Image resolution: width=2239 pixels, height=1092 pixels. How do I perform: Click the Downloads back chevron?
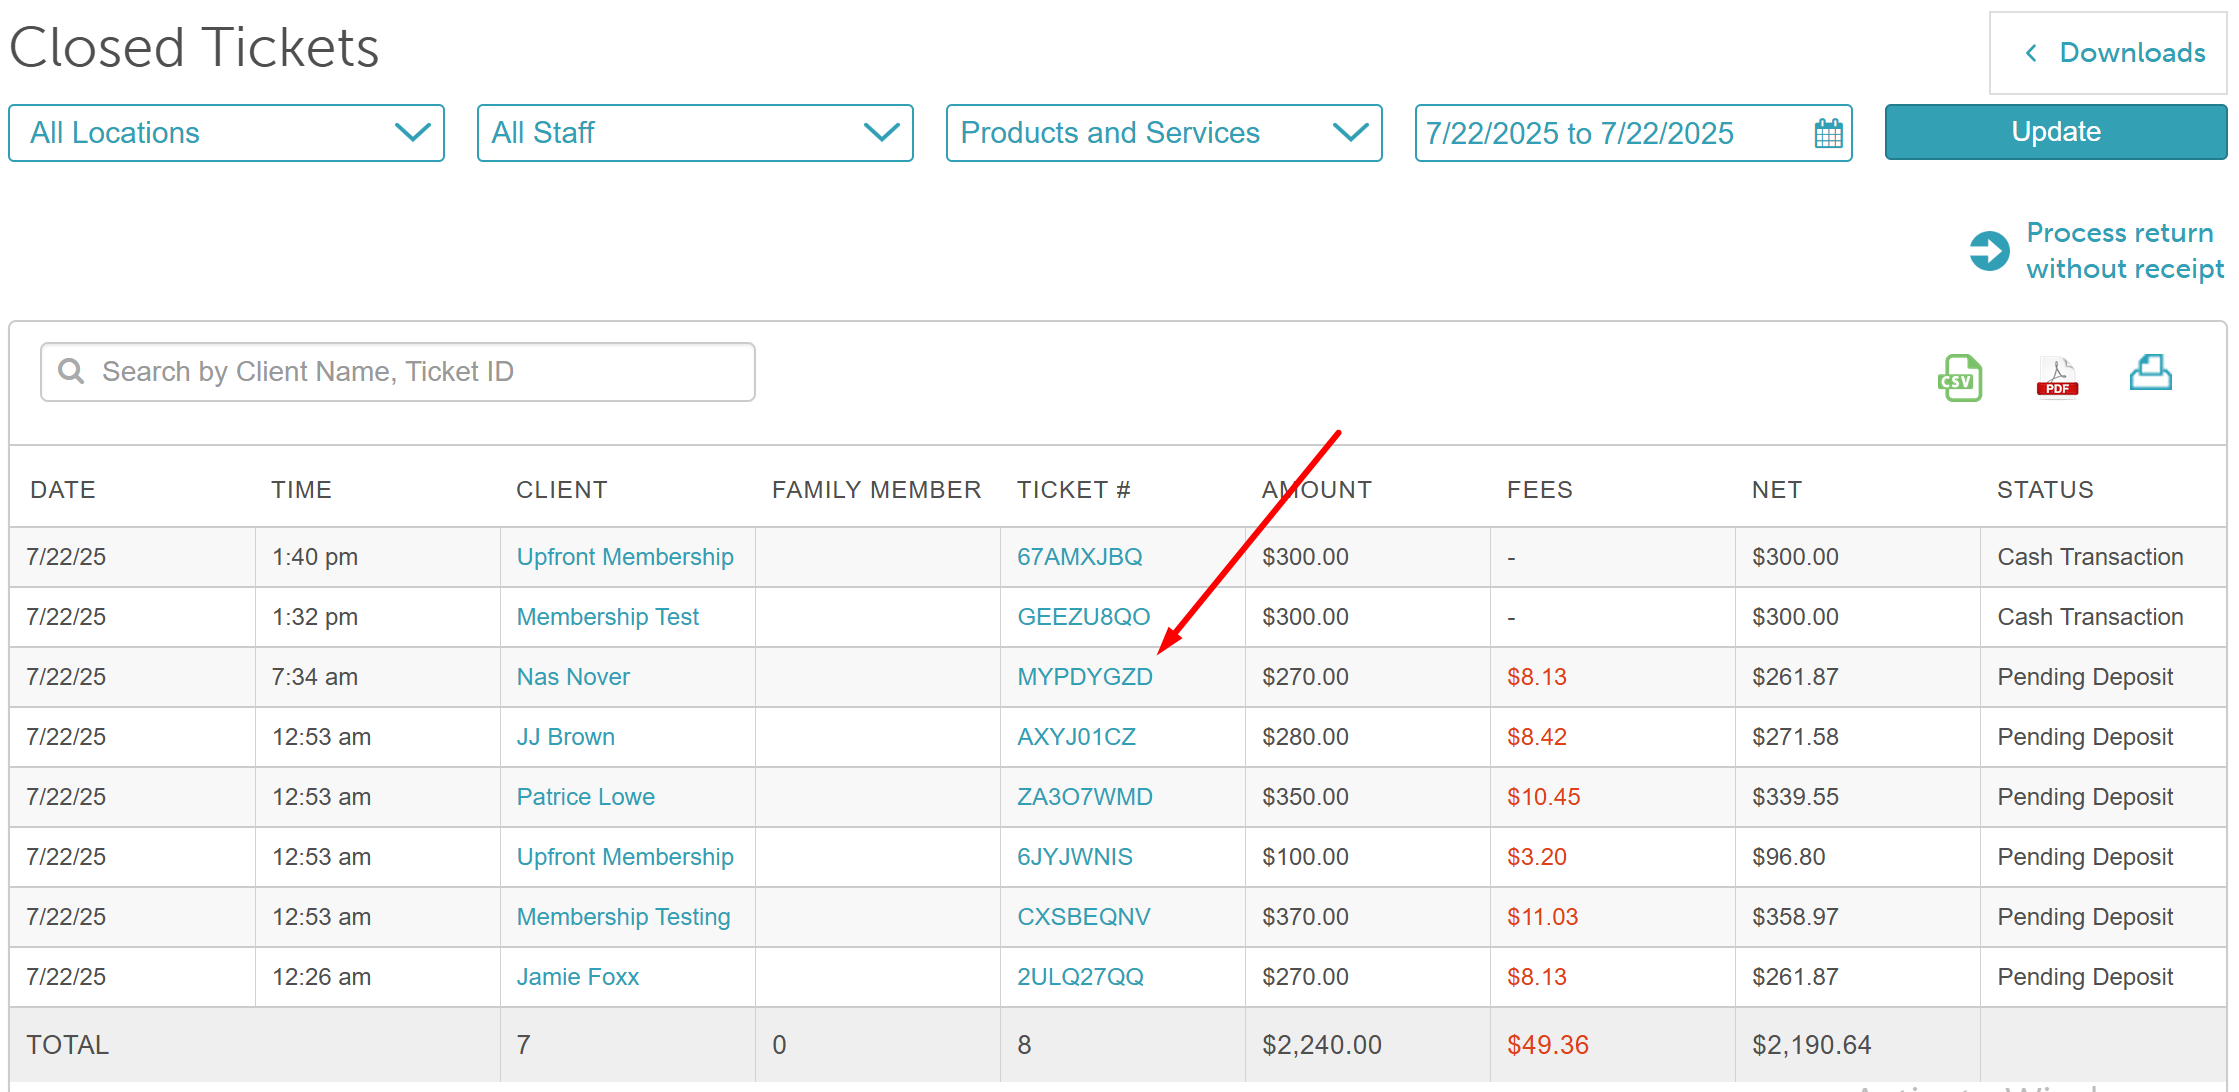(x=2030, y=53)
